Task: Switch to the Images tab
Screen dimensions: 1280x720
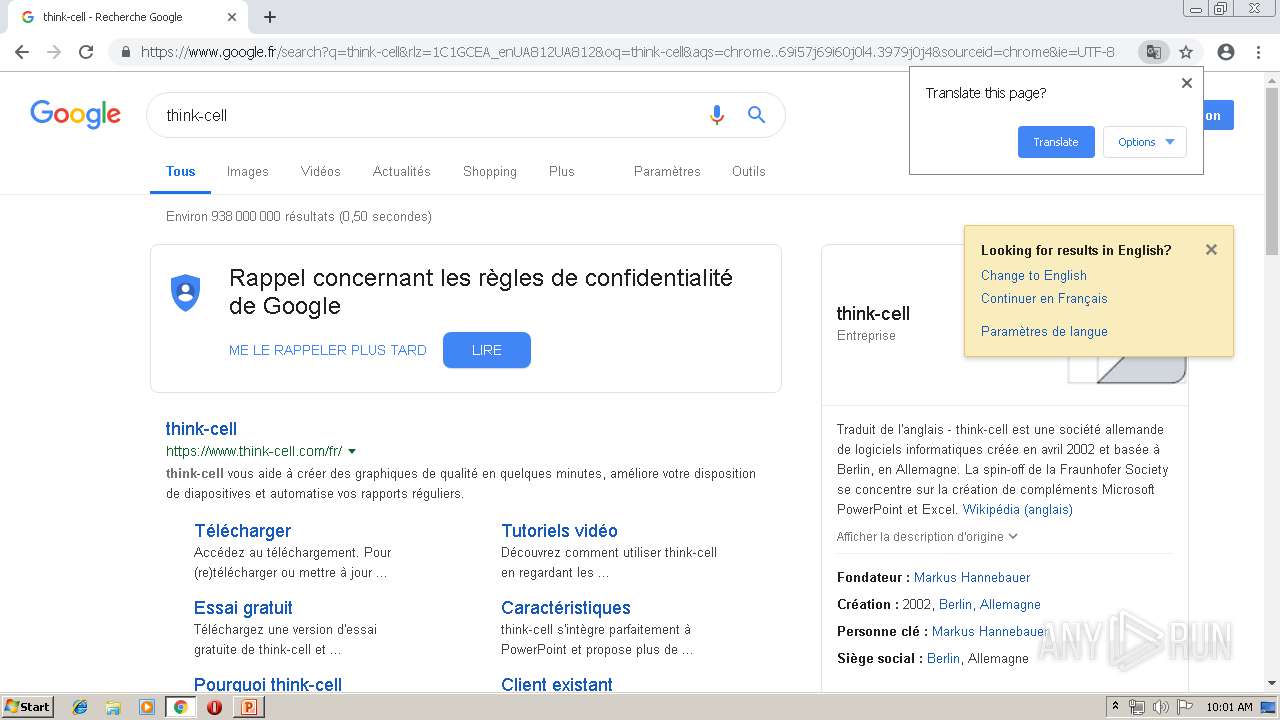Action: tap(247, 172)
